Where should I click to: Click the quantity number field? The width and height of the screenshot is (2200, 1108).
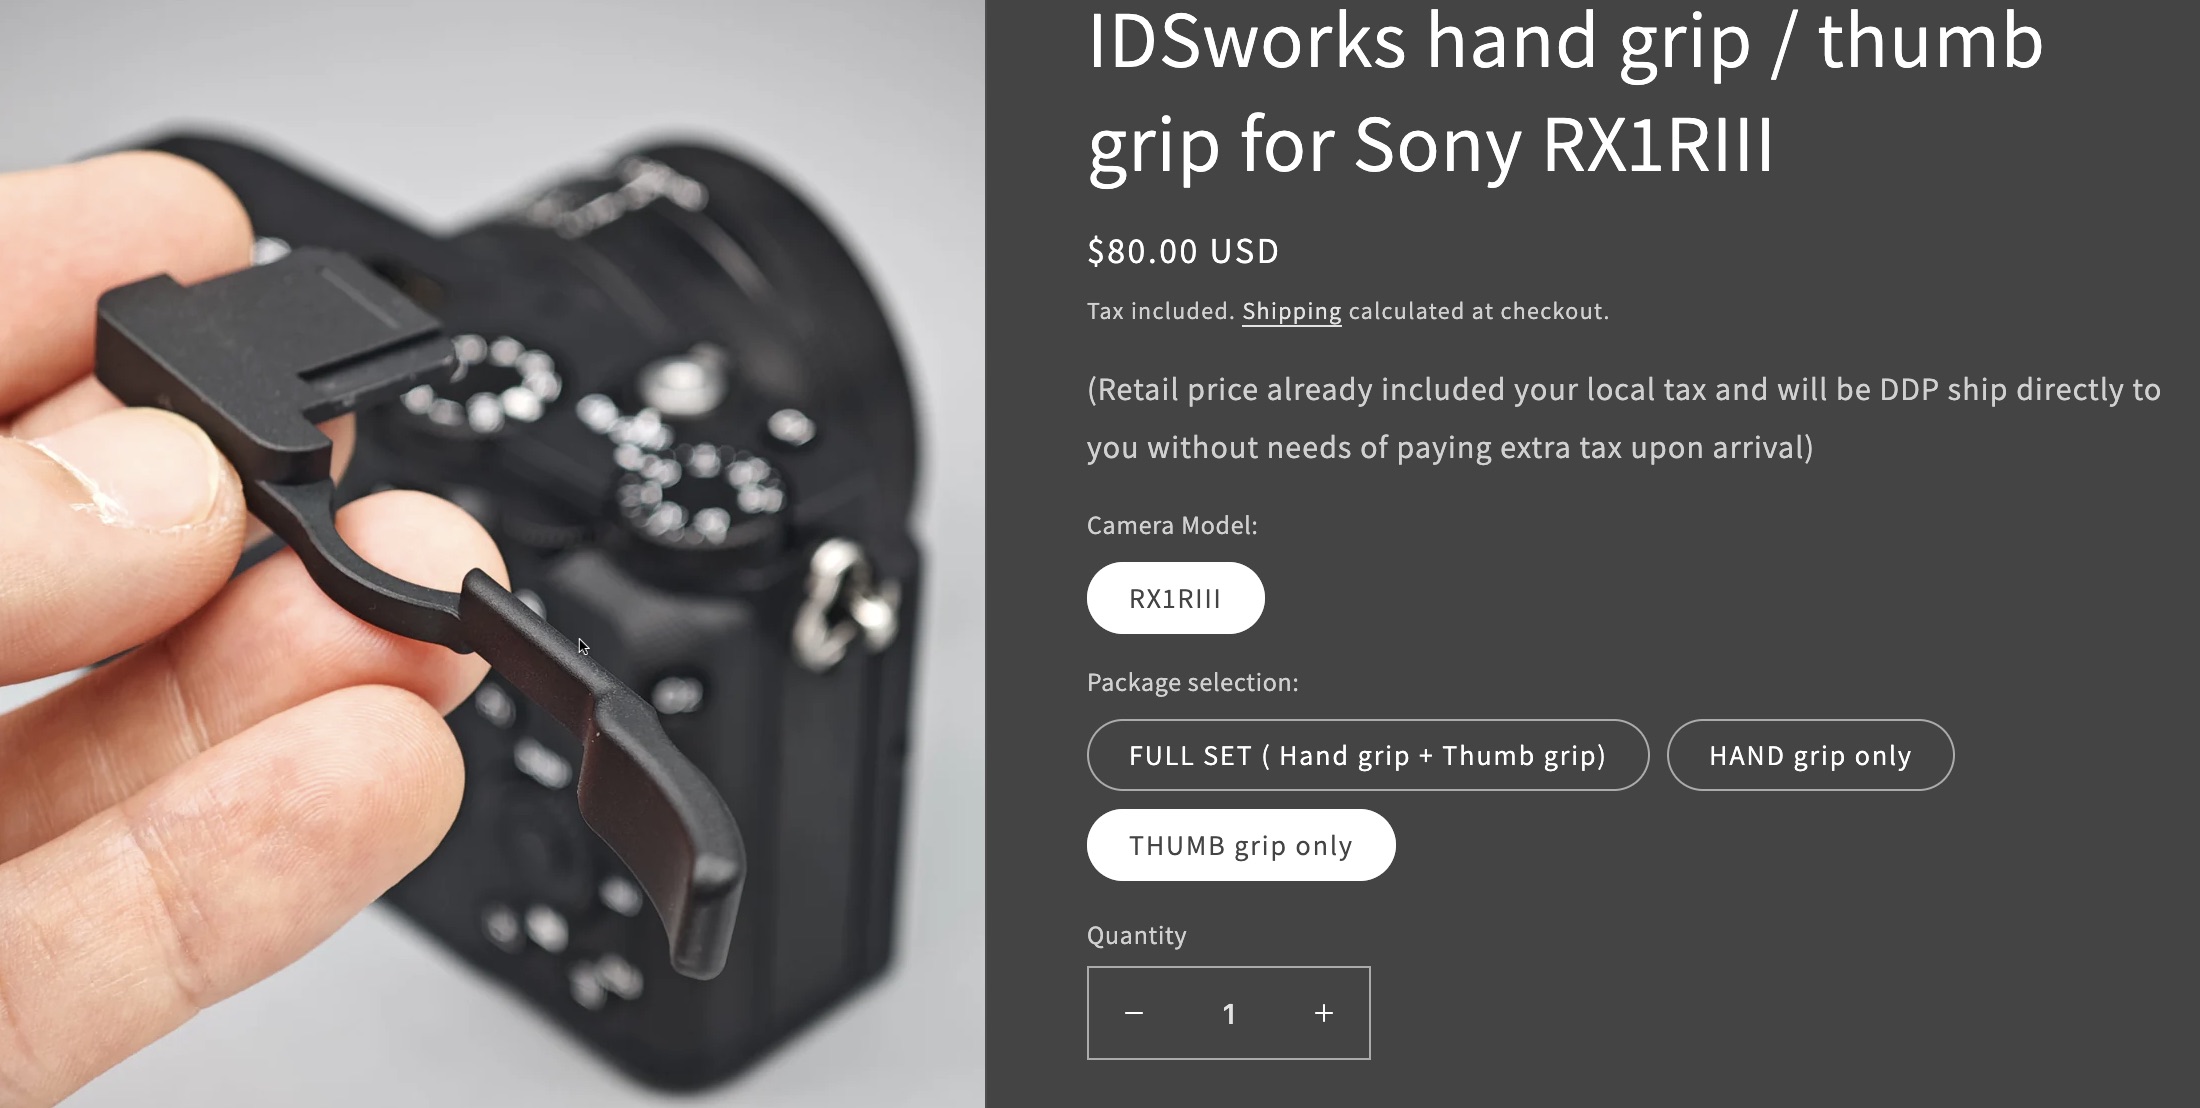(1229, 1013)
